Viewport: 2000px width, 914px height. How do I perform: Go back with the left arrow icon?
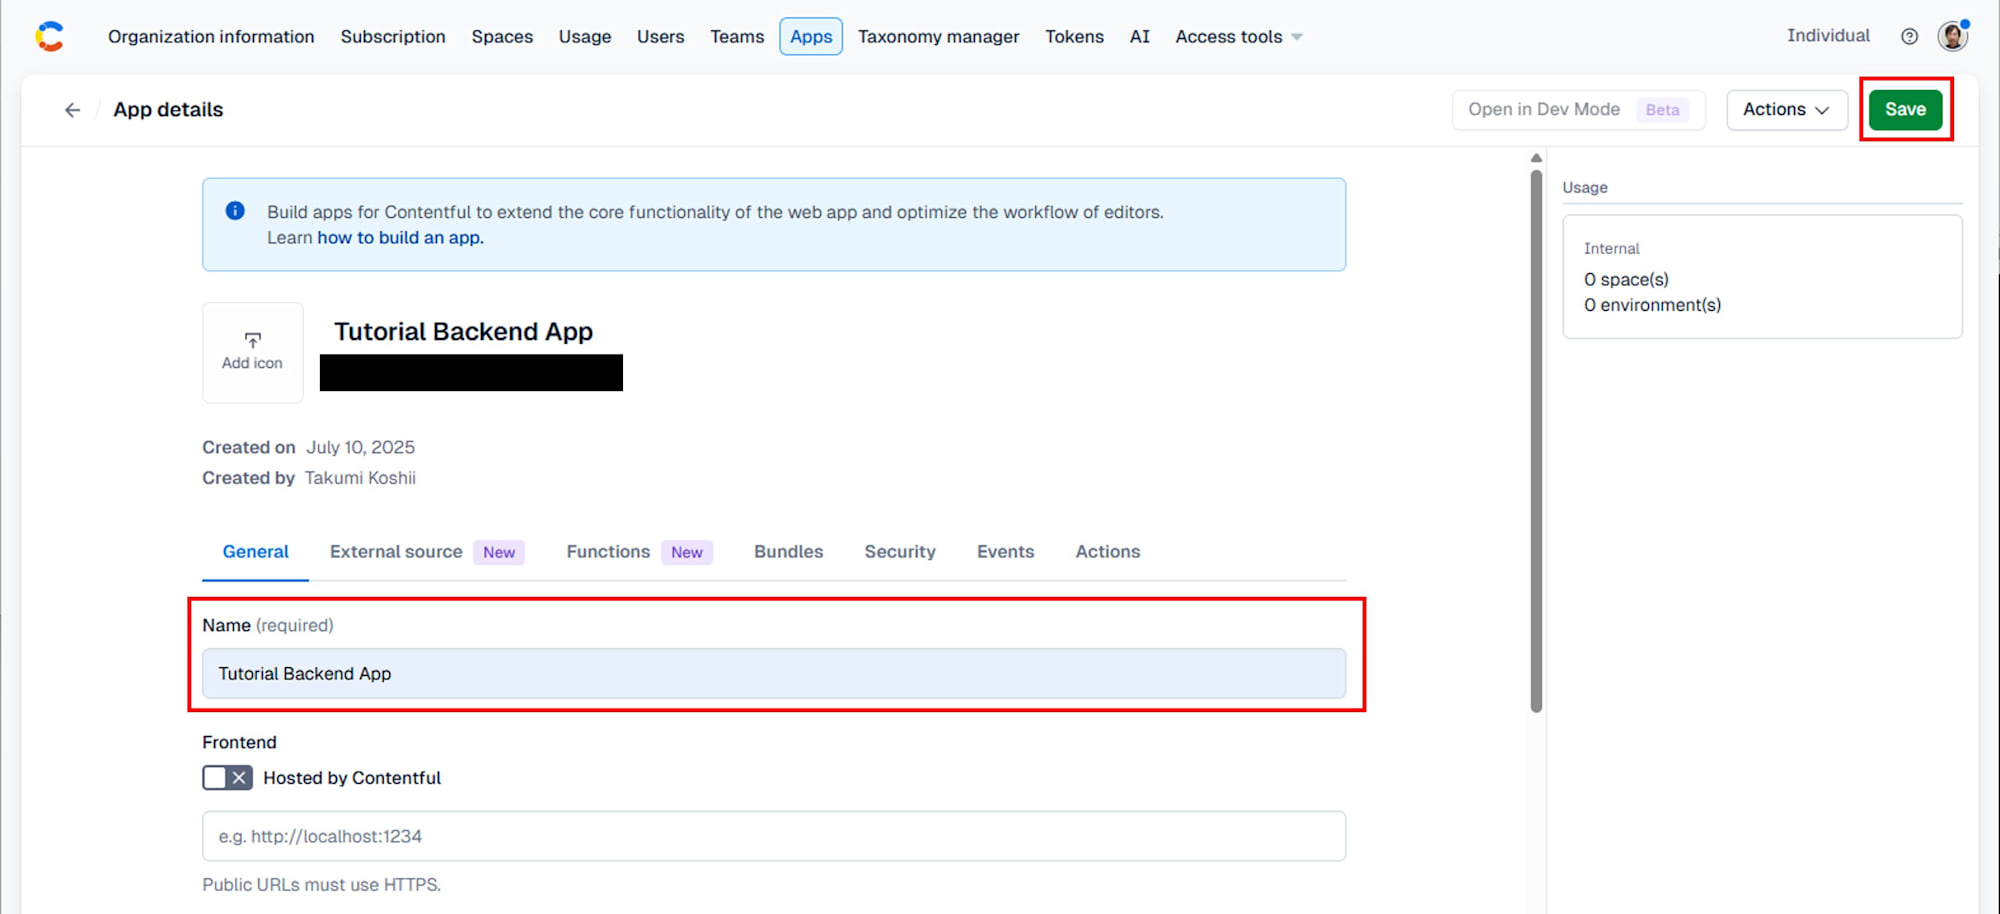point(72,110)
